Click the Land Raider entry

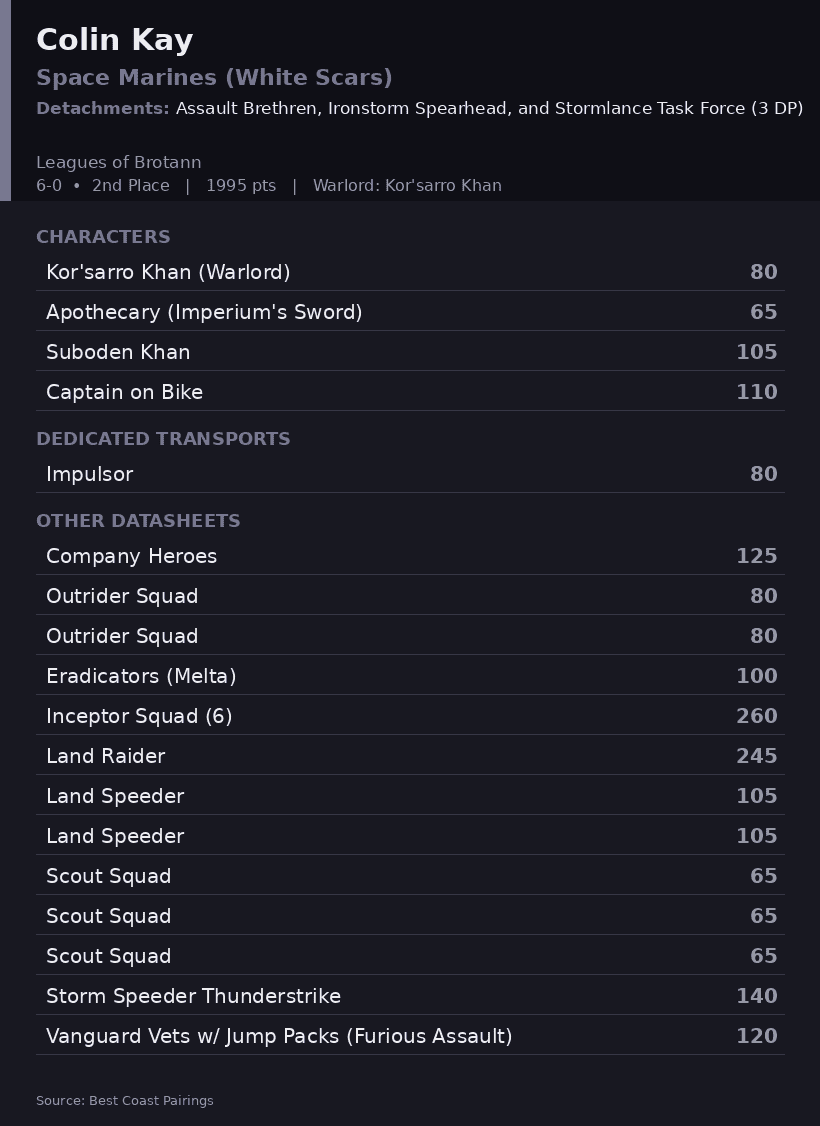(410, 755)
